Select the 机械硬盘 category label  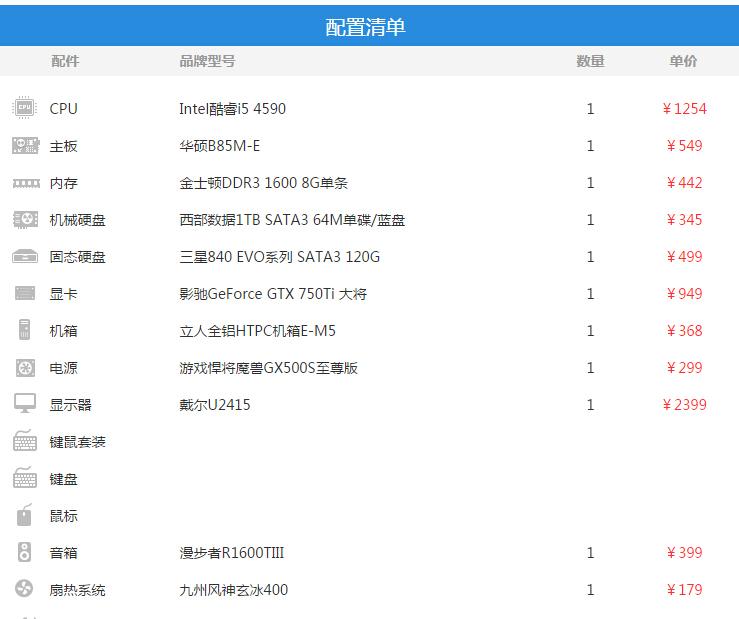(77, 220)
